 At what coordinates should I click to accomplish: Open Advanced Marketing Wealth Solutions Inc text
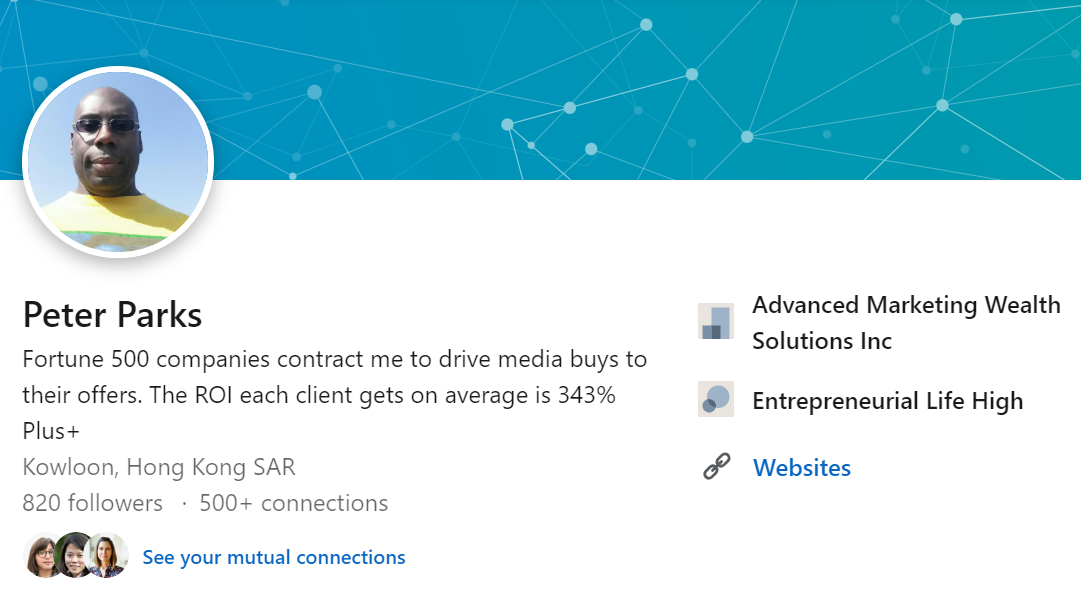(906, 323)
